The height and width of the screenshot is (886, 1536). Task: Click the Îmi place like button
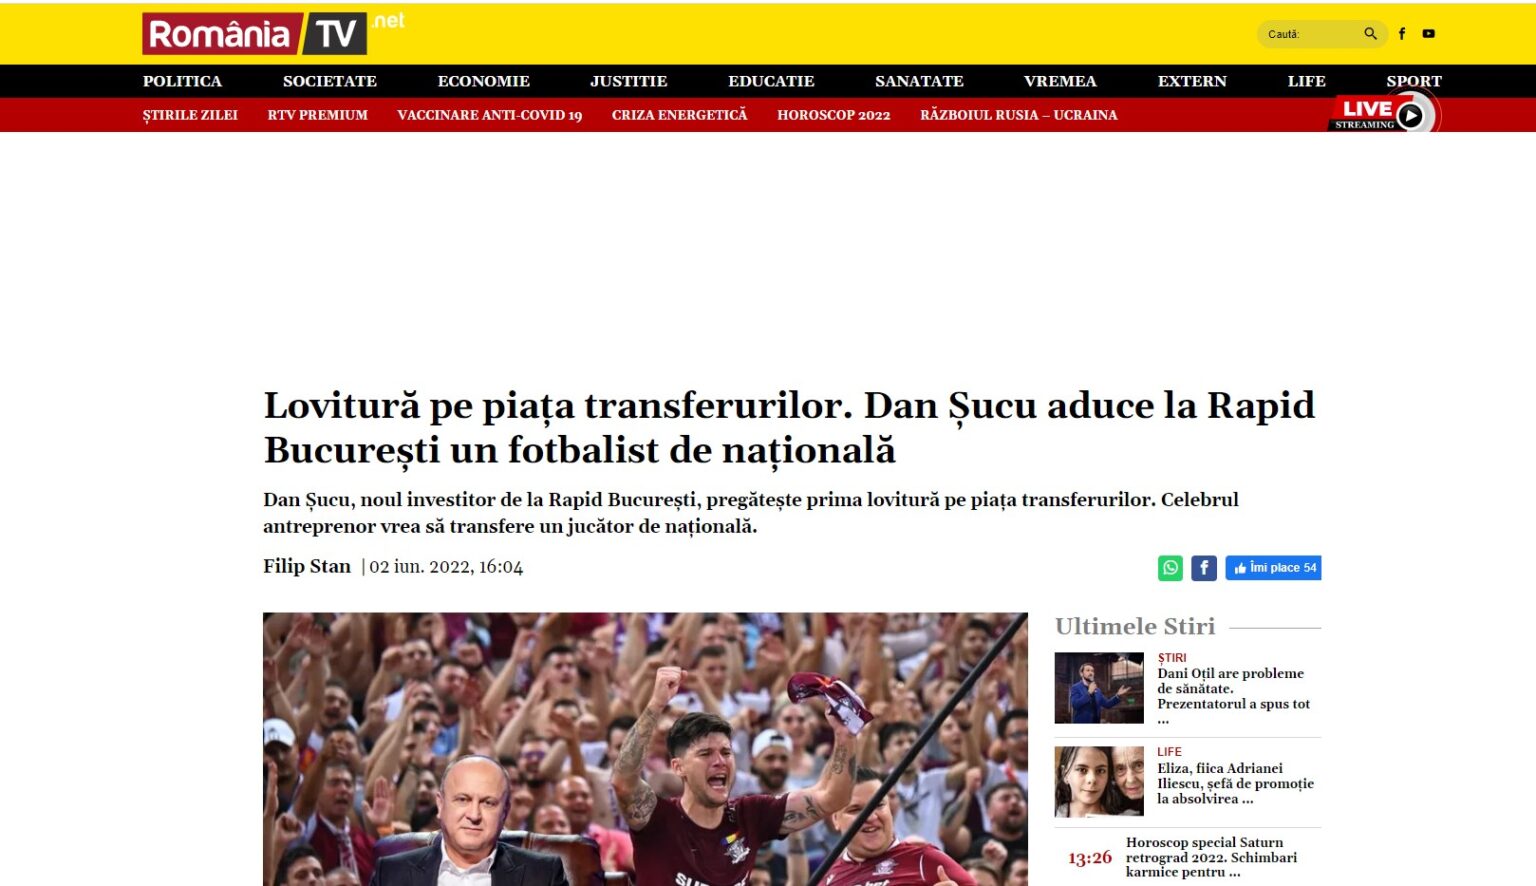pyautogui.click(x=1273, y=568)
